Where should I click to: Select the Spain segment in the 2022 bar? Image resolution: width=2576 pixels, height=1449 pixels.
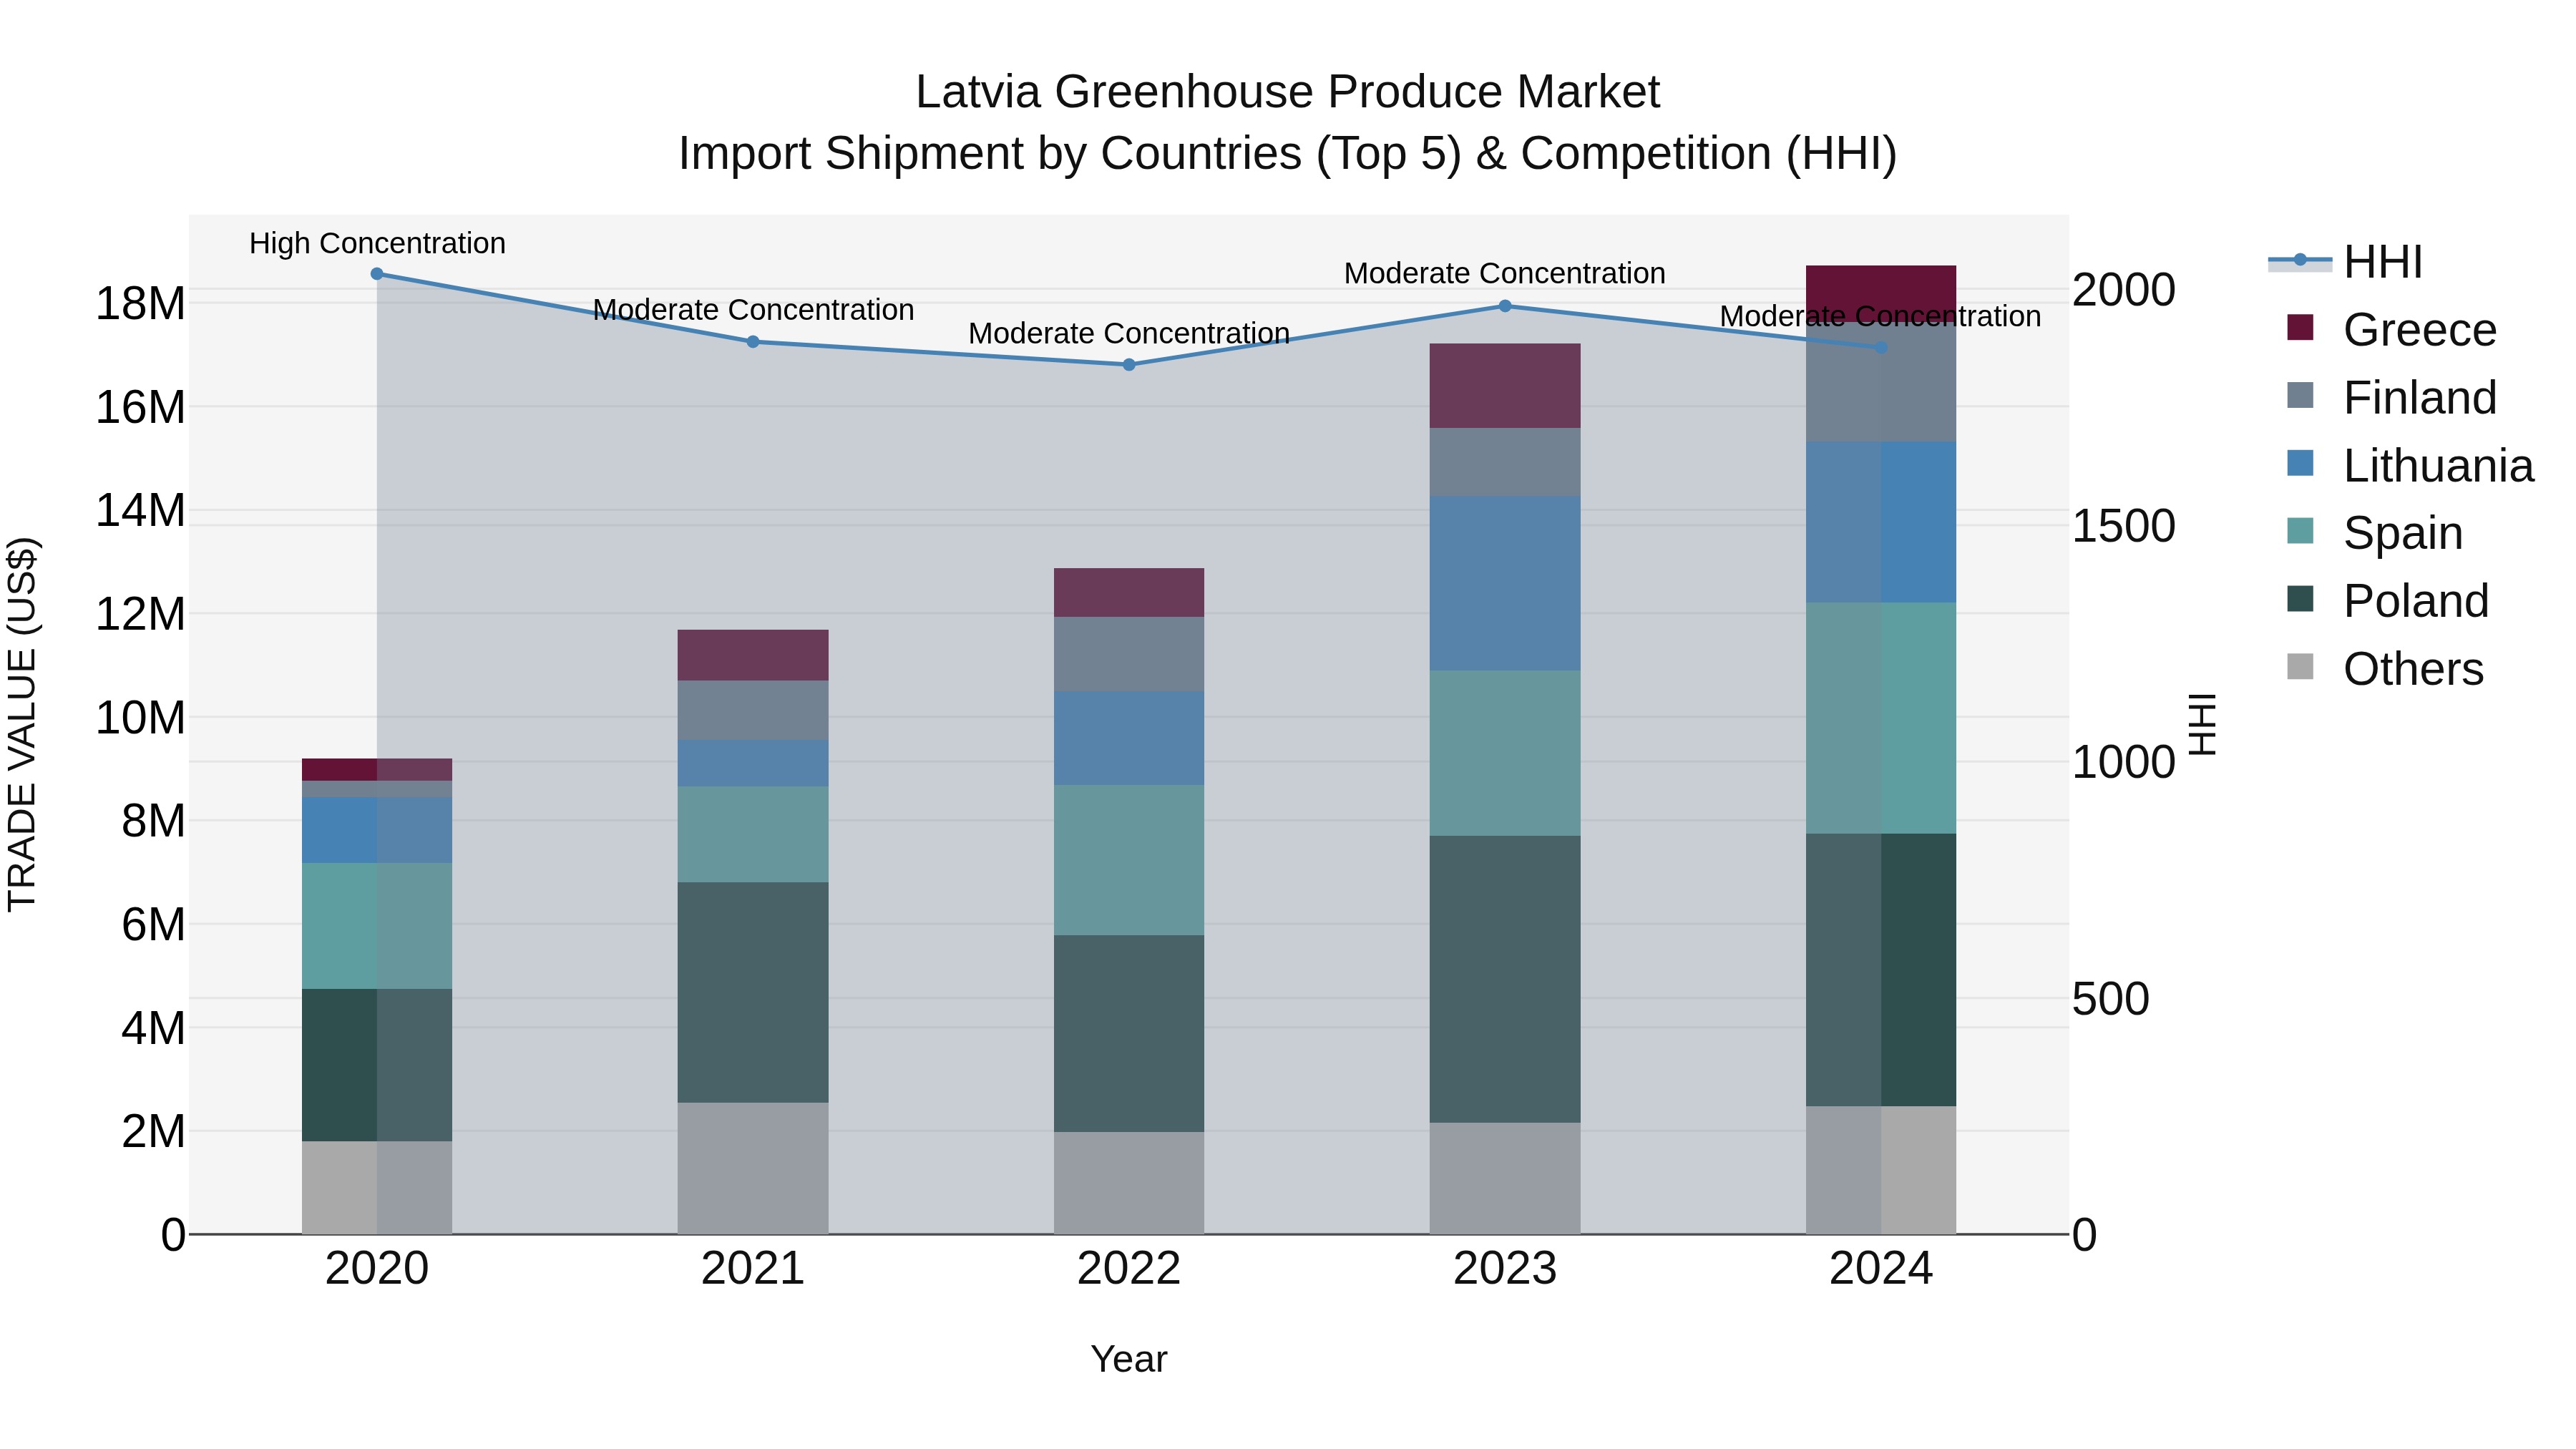(x=1129, y=860)
